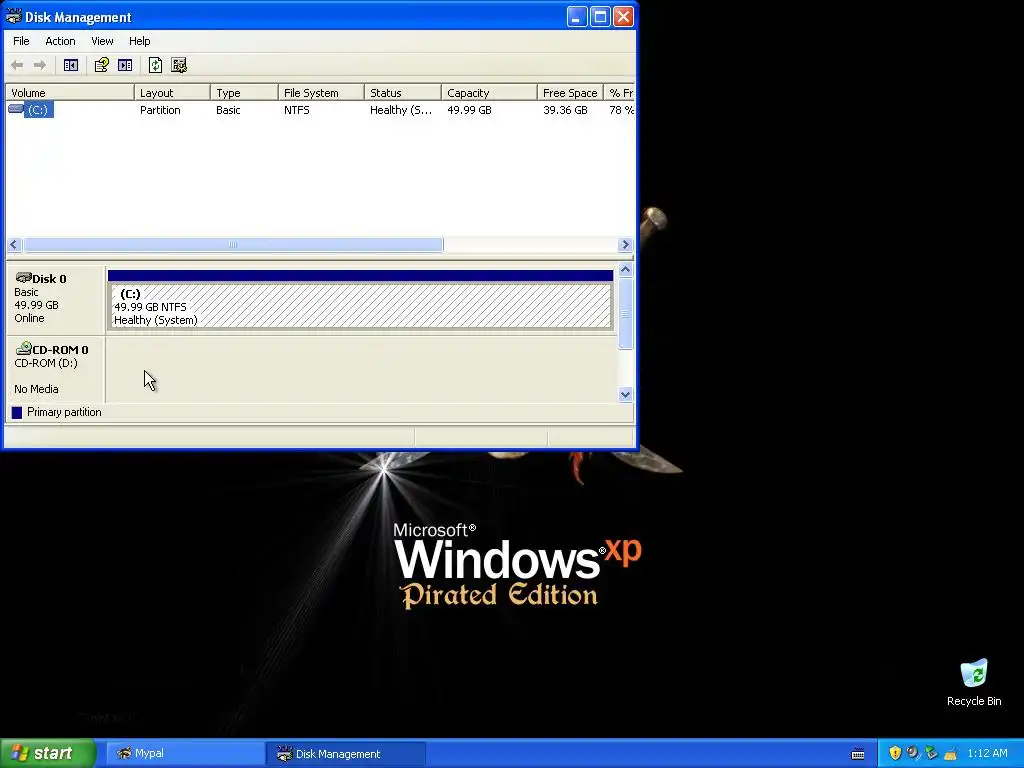Click the webcam-like tray icon
The width and height of the screenshot is (1024, 768).
913,753
